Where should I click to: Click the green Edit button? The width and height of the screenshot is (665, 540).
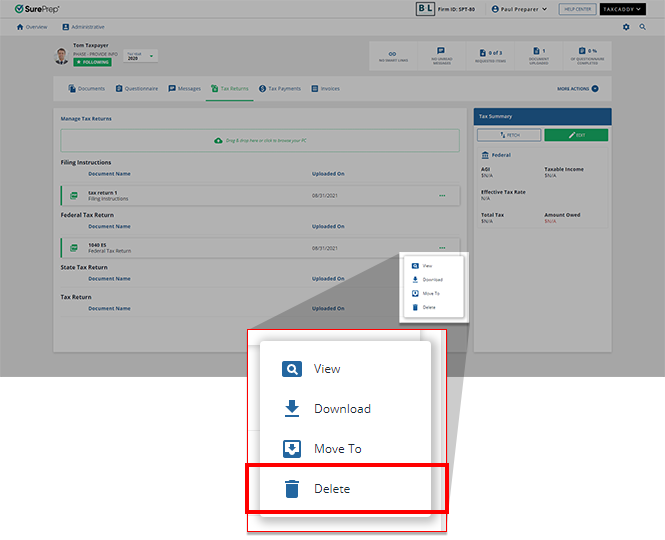(x=576, y=135)
